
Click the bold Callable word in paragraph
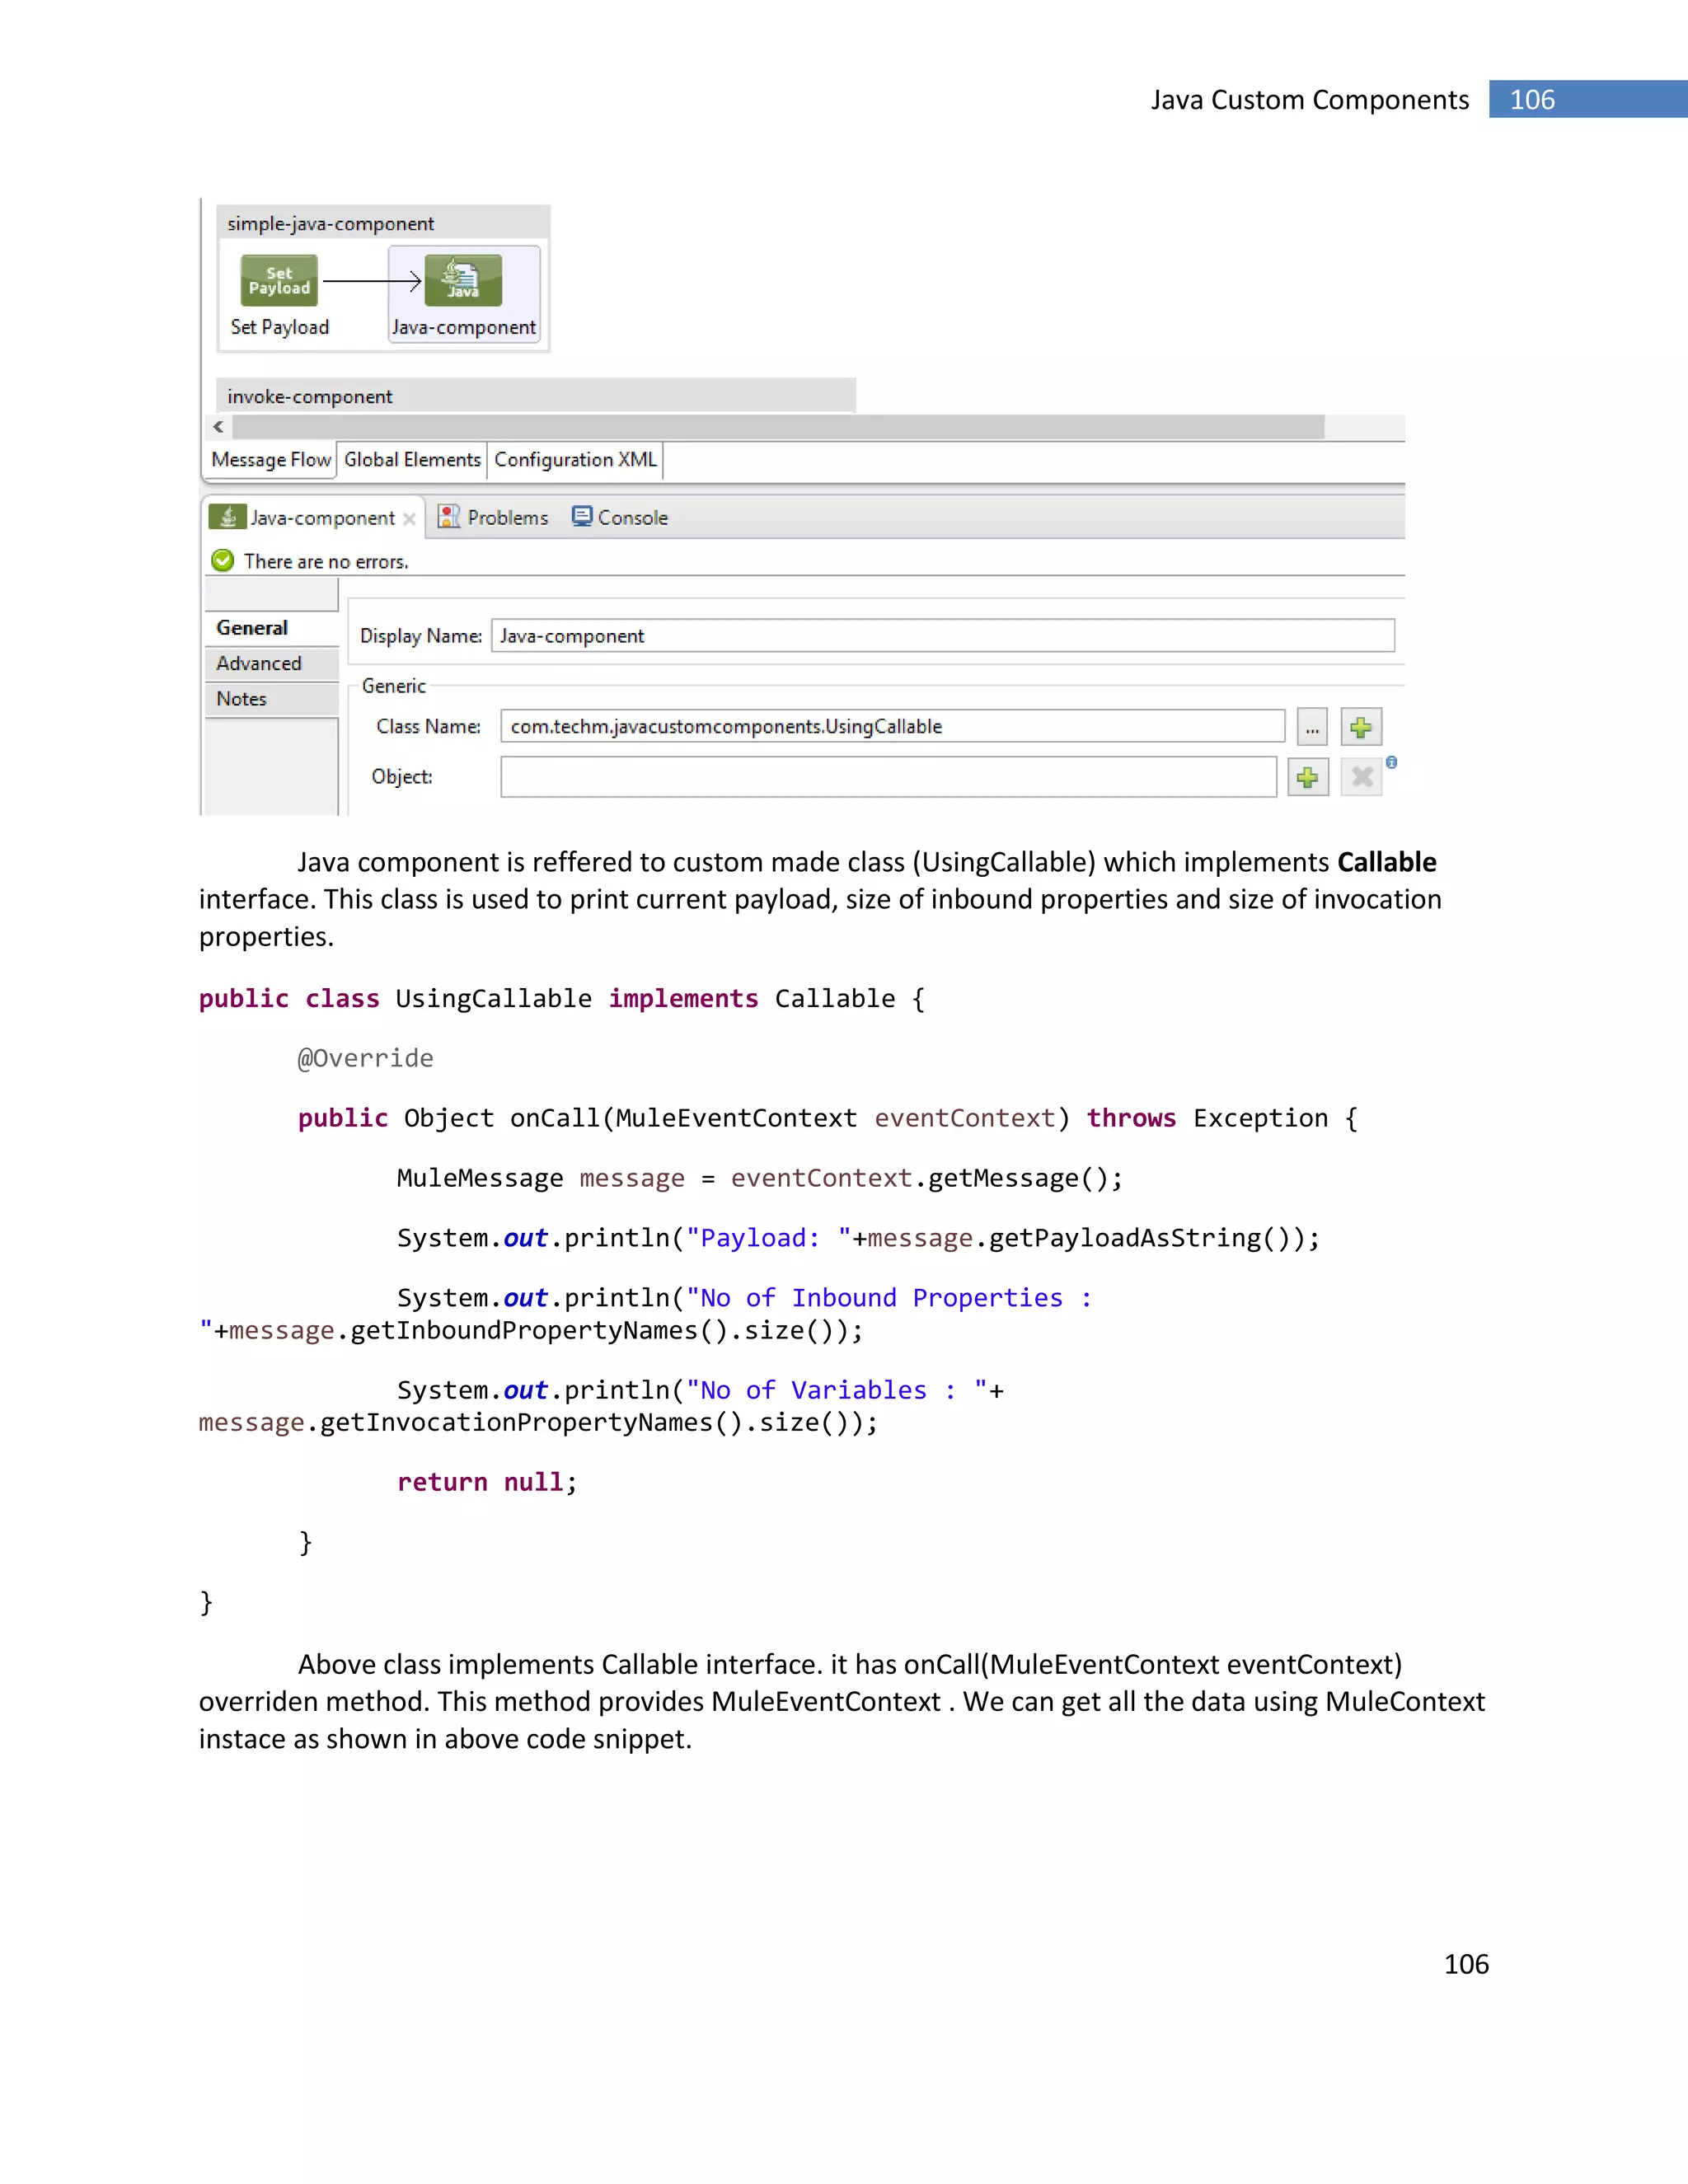1387,862
